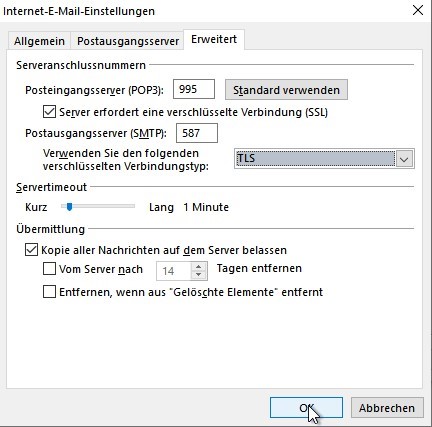
Task: Toggle the SSL encrypted connection checkbox
Action: point(49,112)
